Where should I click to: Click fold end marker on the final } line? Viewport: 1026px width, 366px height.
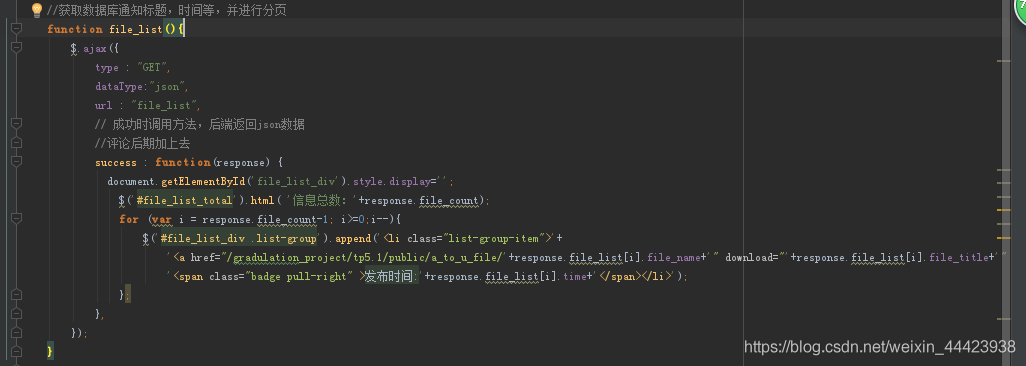pyautogui.click(x=16, y=352)
